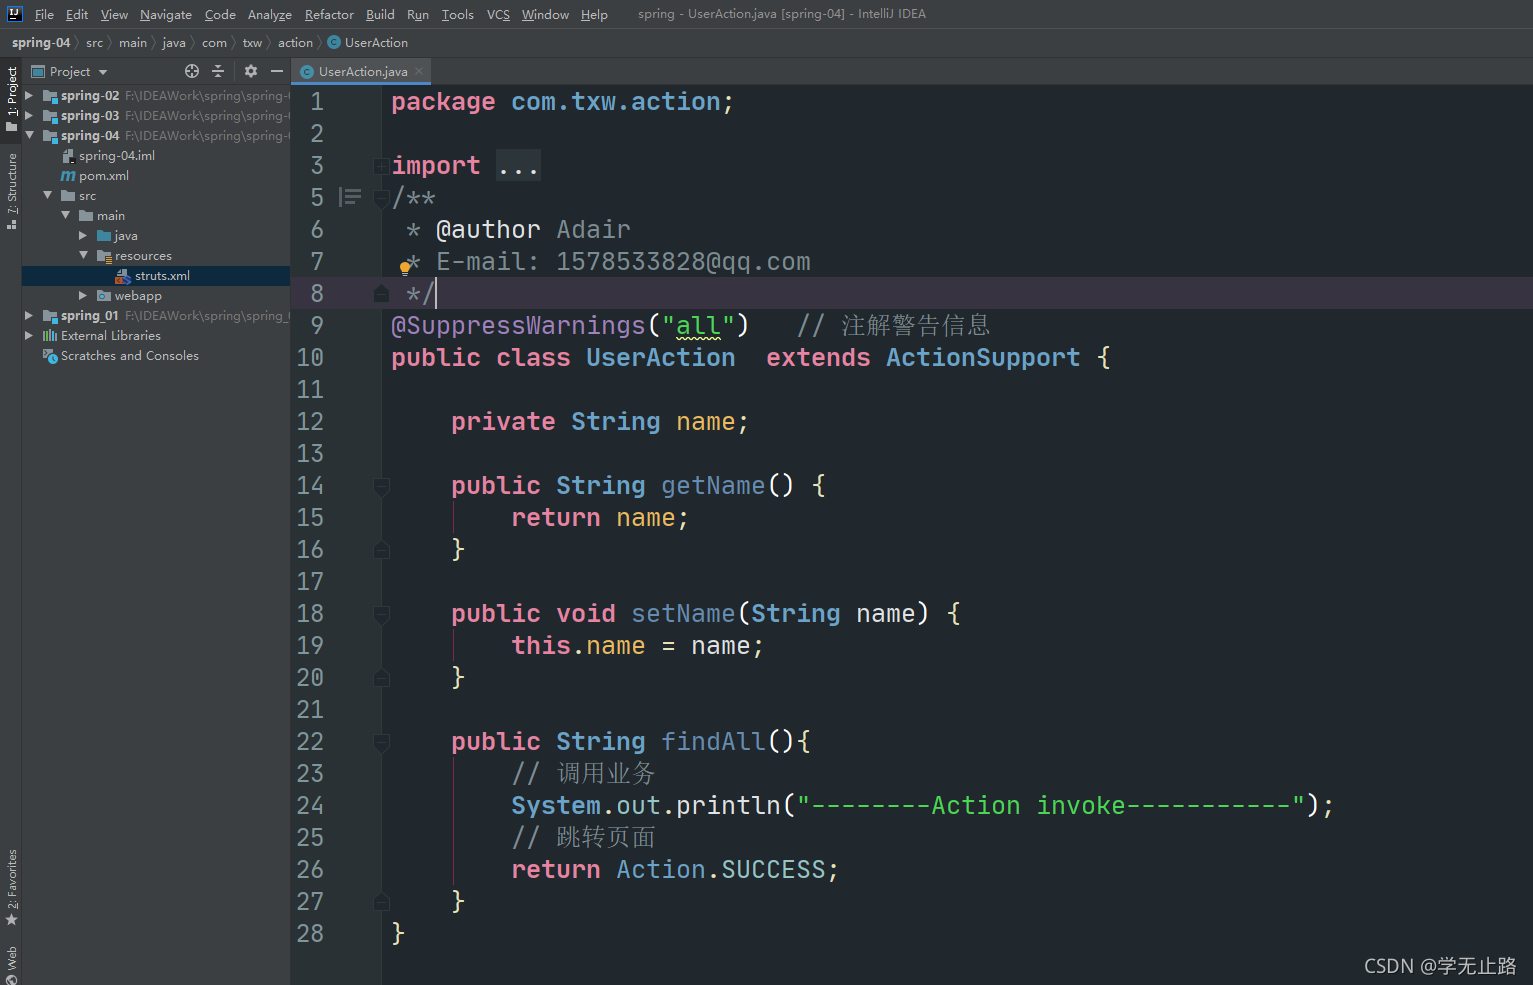
Task: Open the Run menu
Action: pyautogui.click(x=418, y=14)
